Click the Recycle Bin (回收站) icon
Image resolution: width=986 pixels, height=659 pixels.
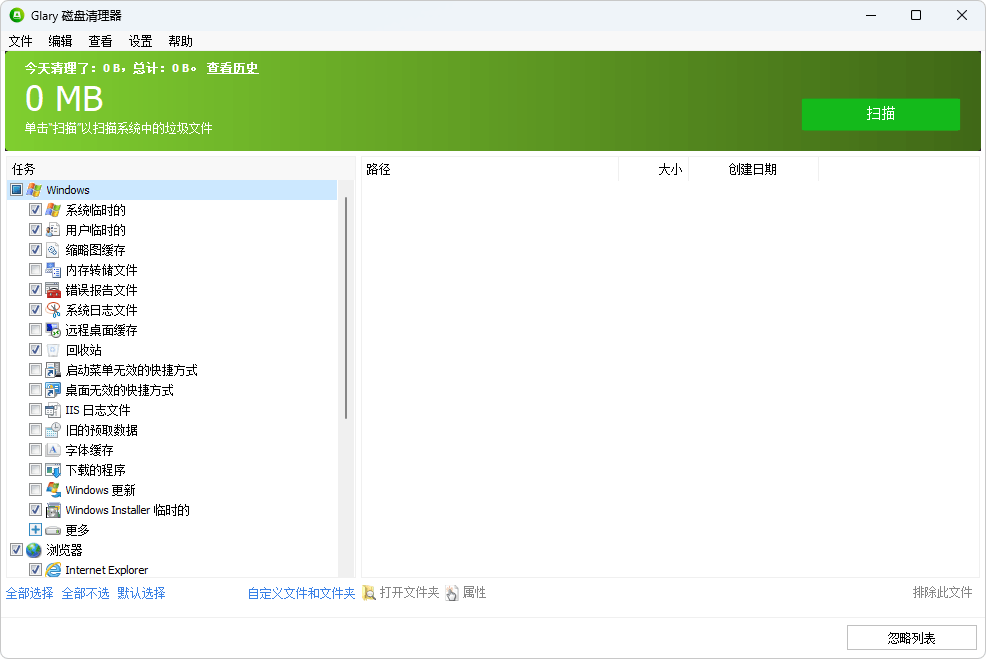point(53,350)
